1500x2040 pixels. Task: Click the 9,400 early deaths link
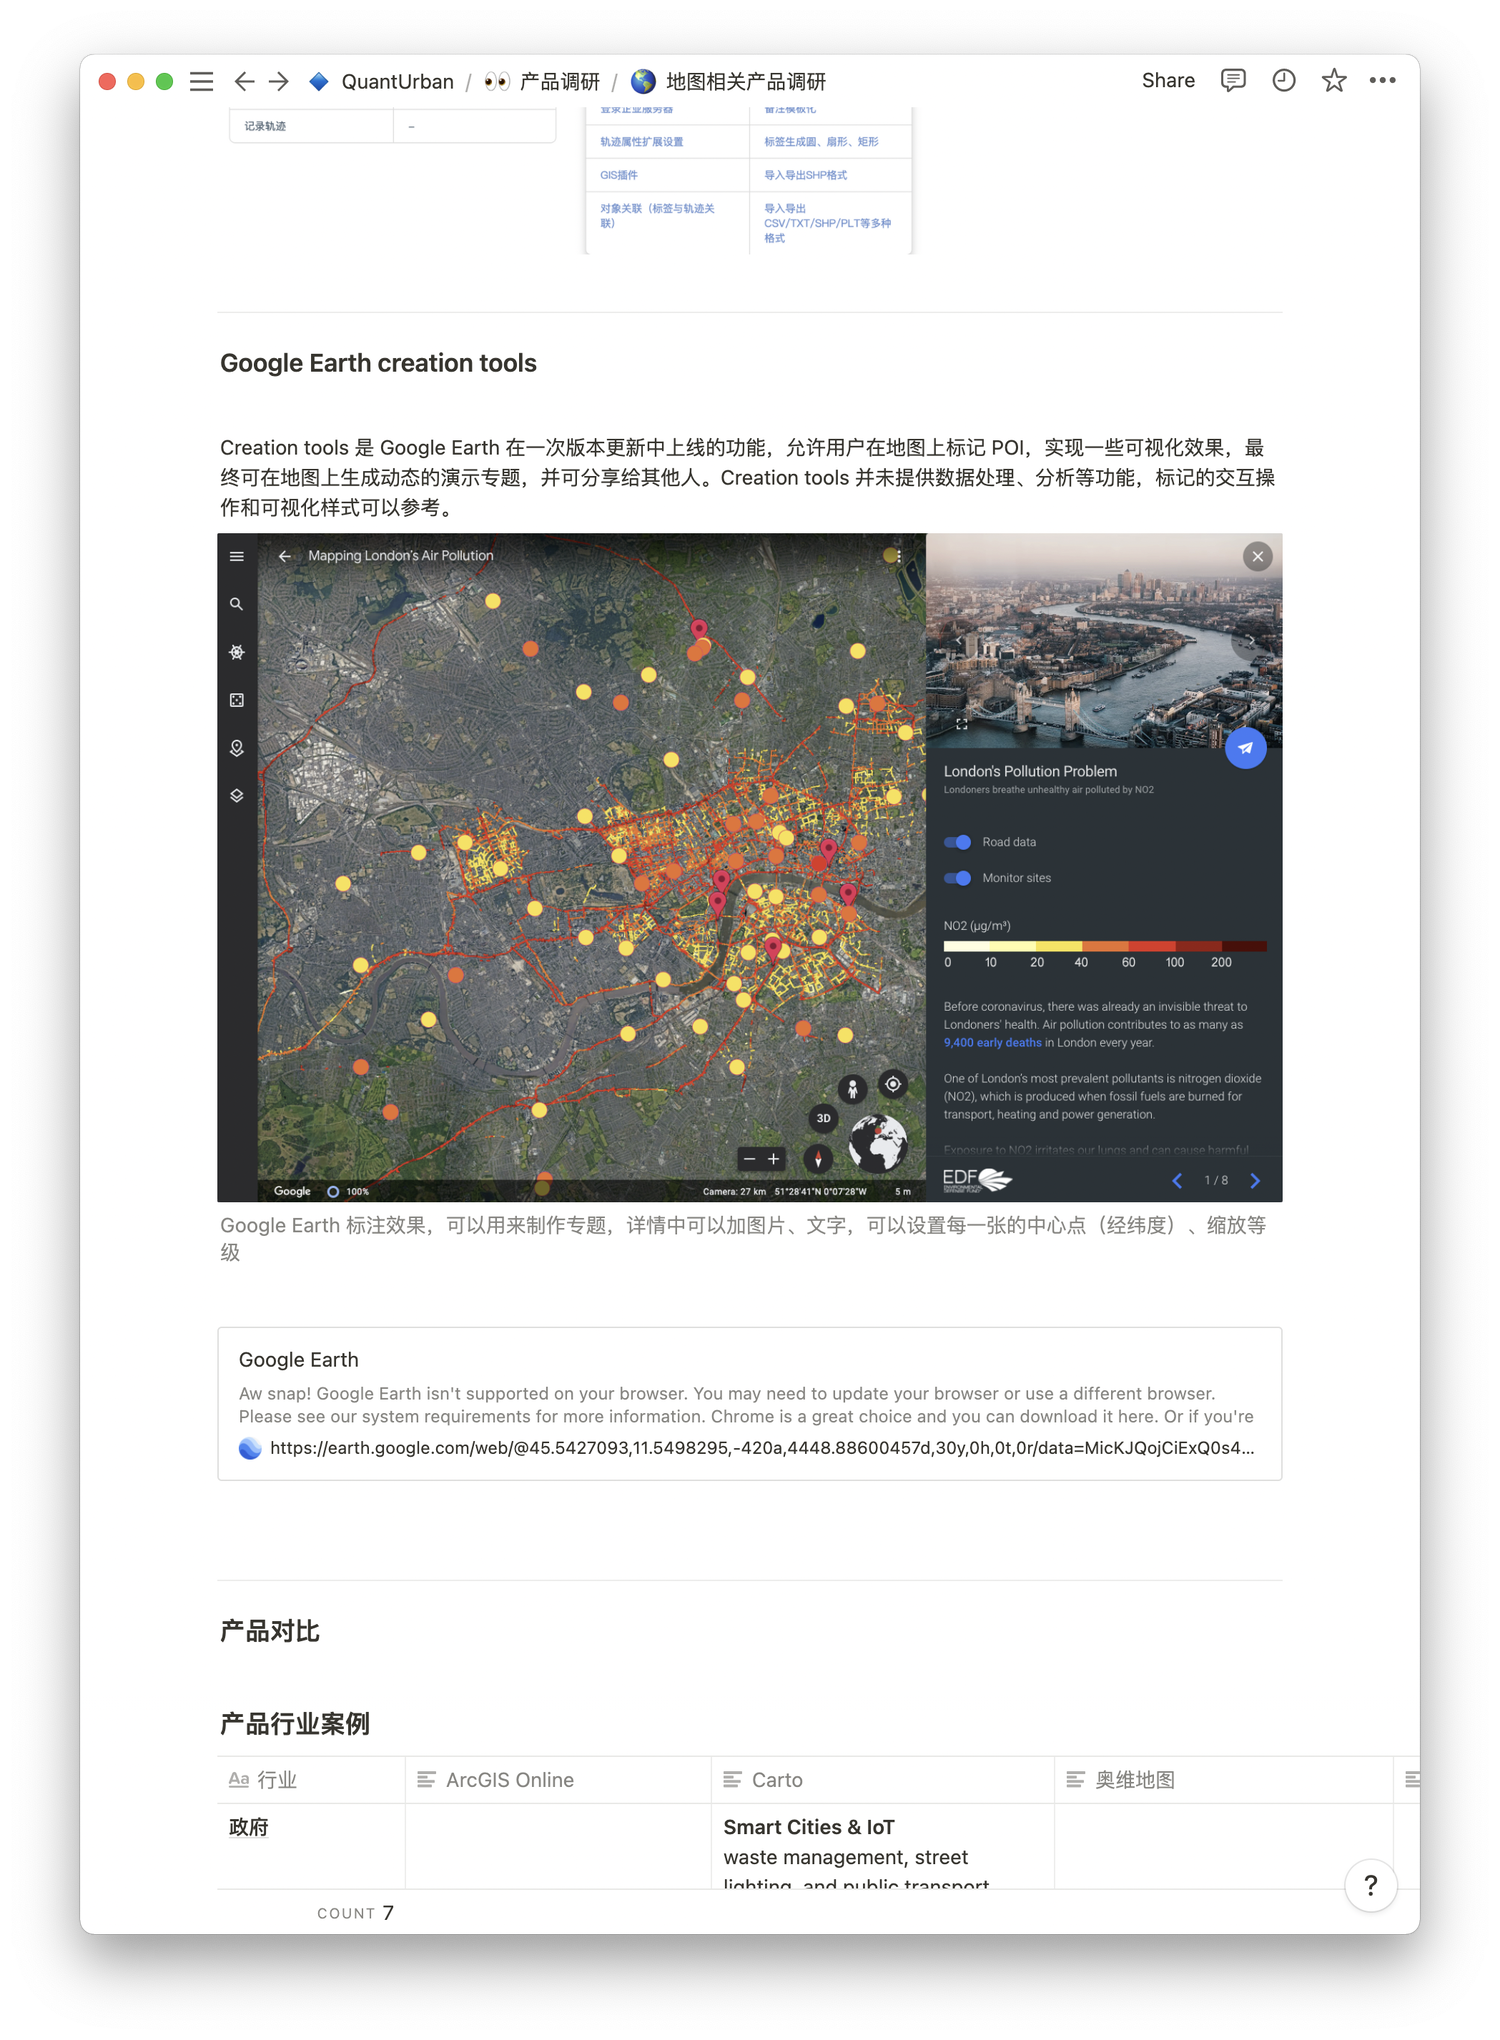click(x=992, y=1043)
